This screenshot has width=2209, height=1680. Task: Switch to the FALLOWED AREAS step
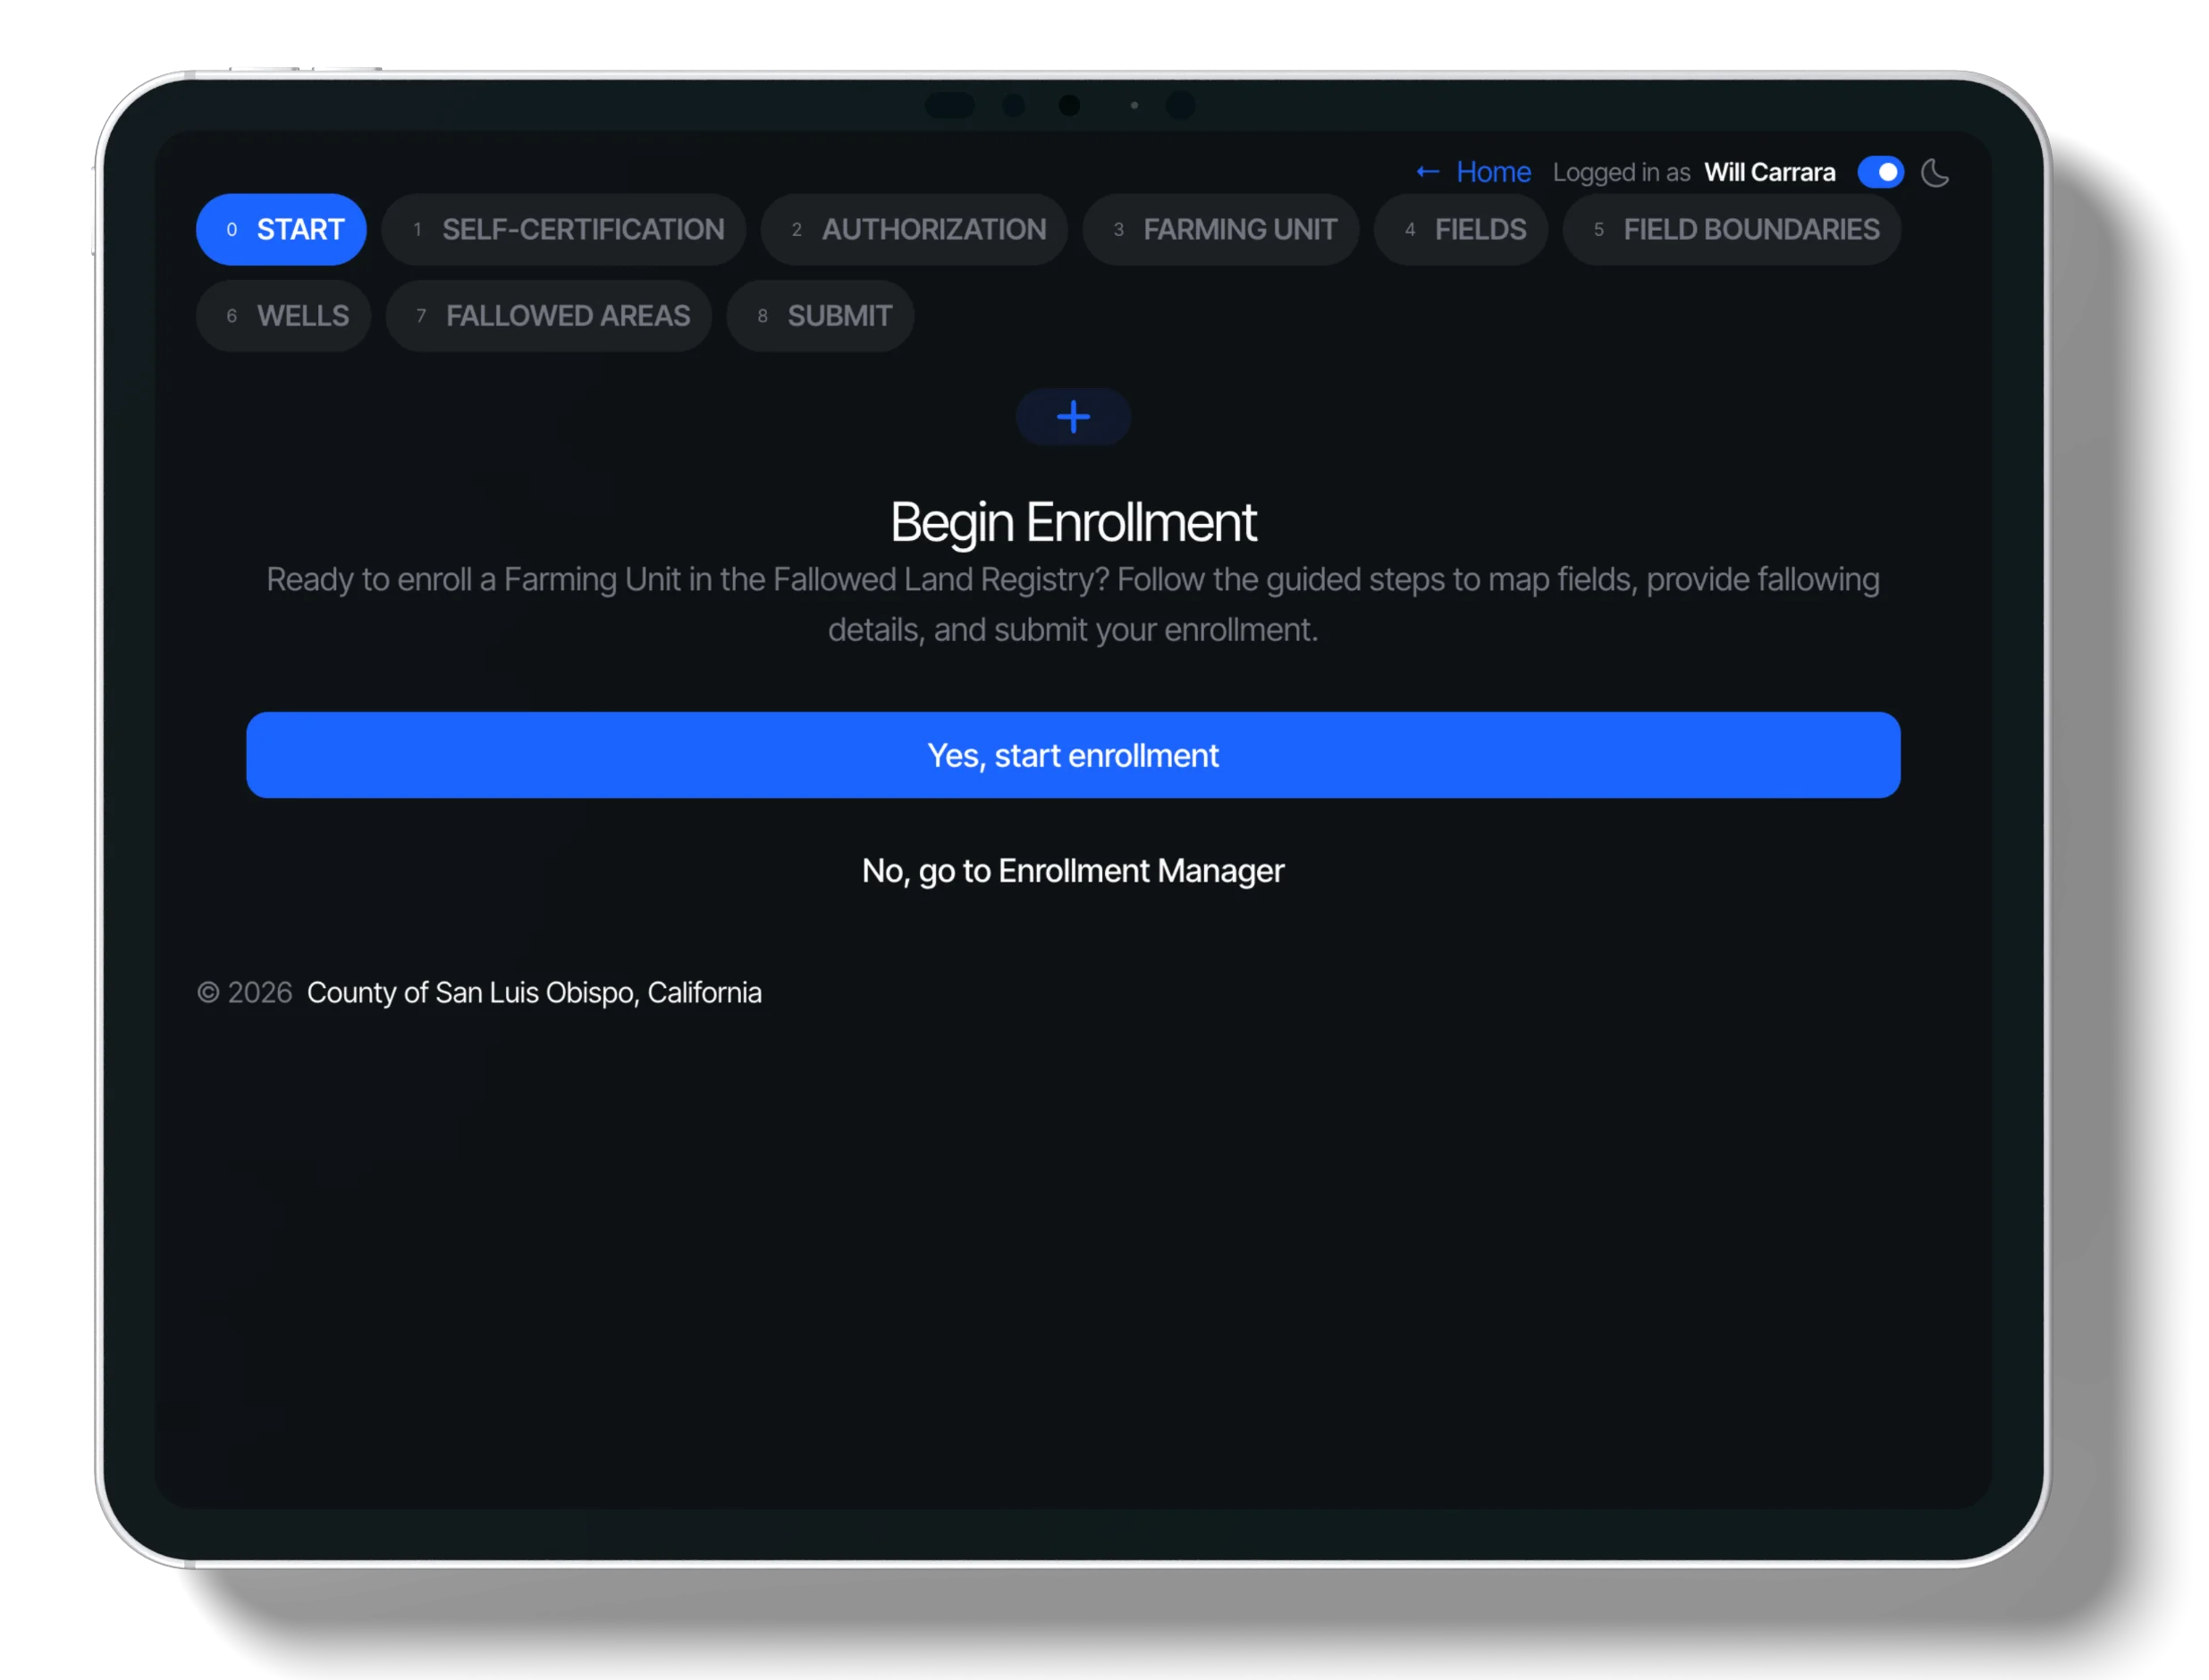549,316
